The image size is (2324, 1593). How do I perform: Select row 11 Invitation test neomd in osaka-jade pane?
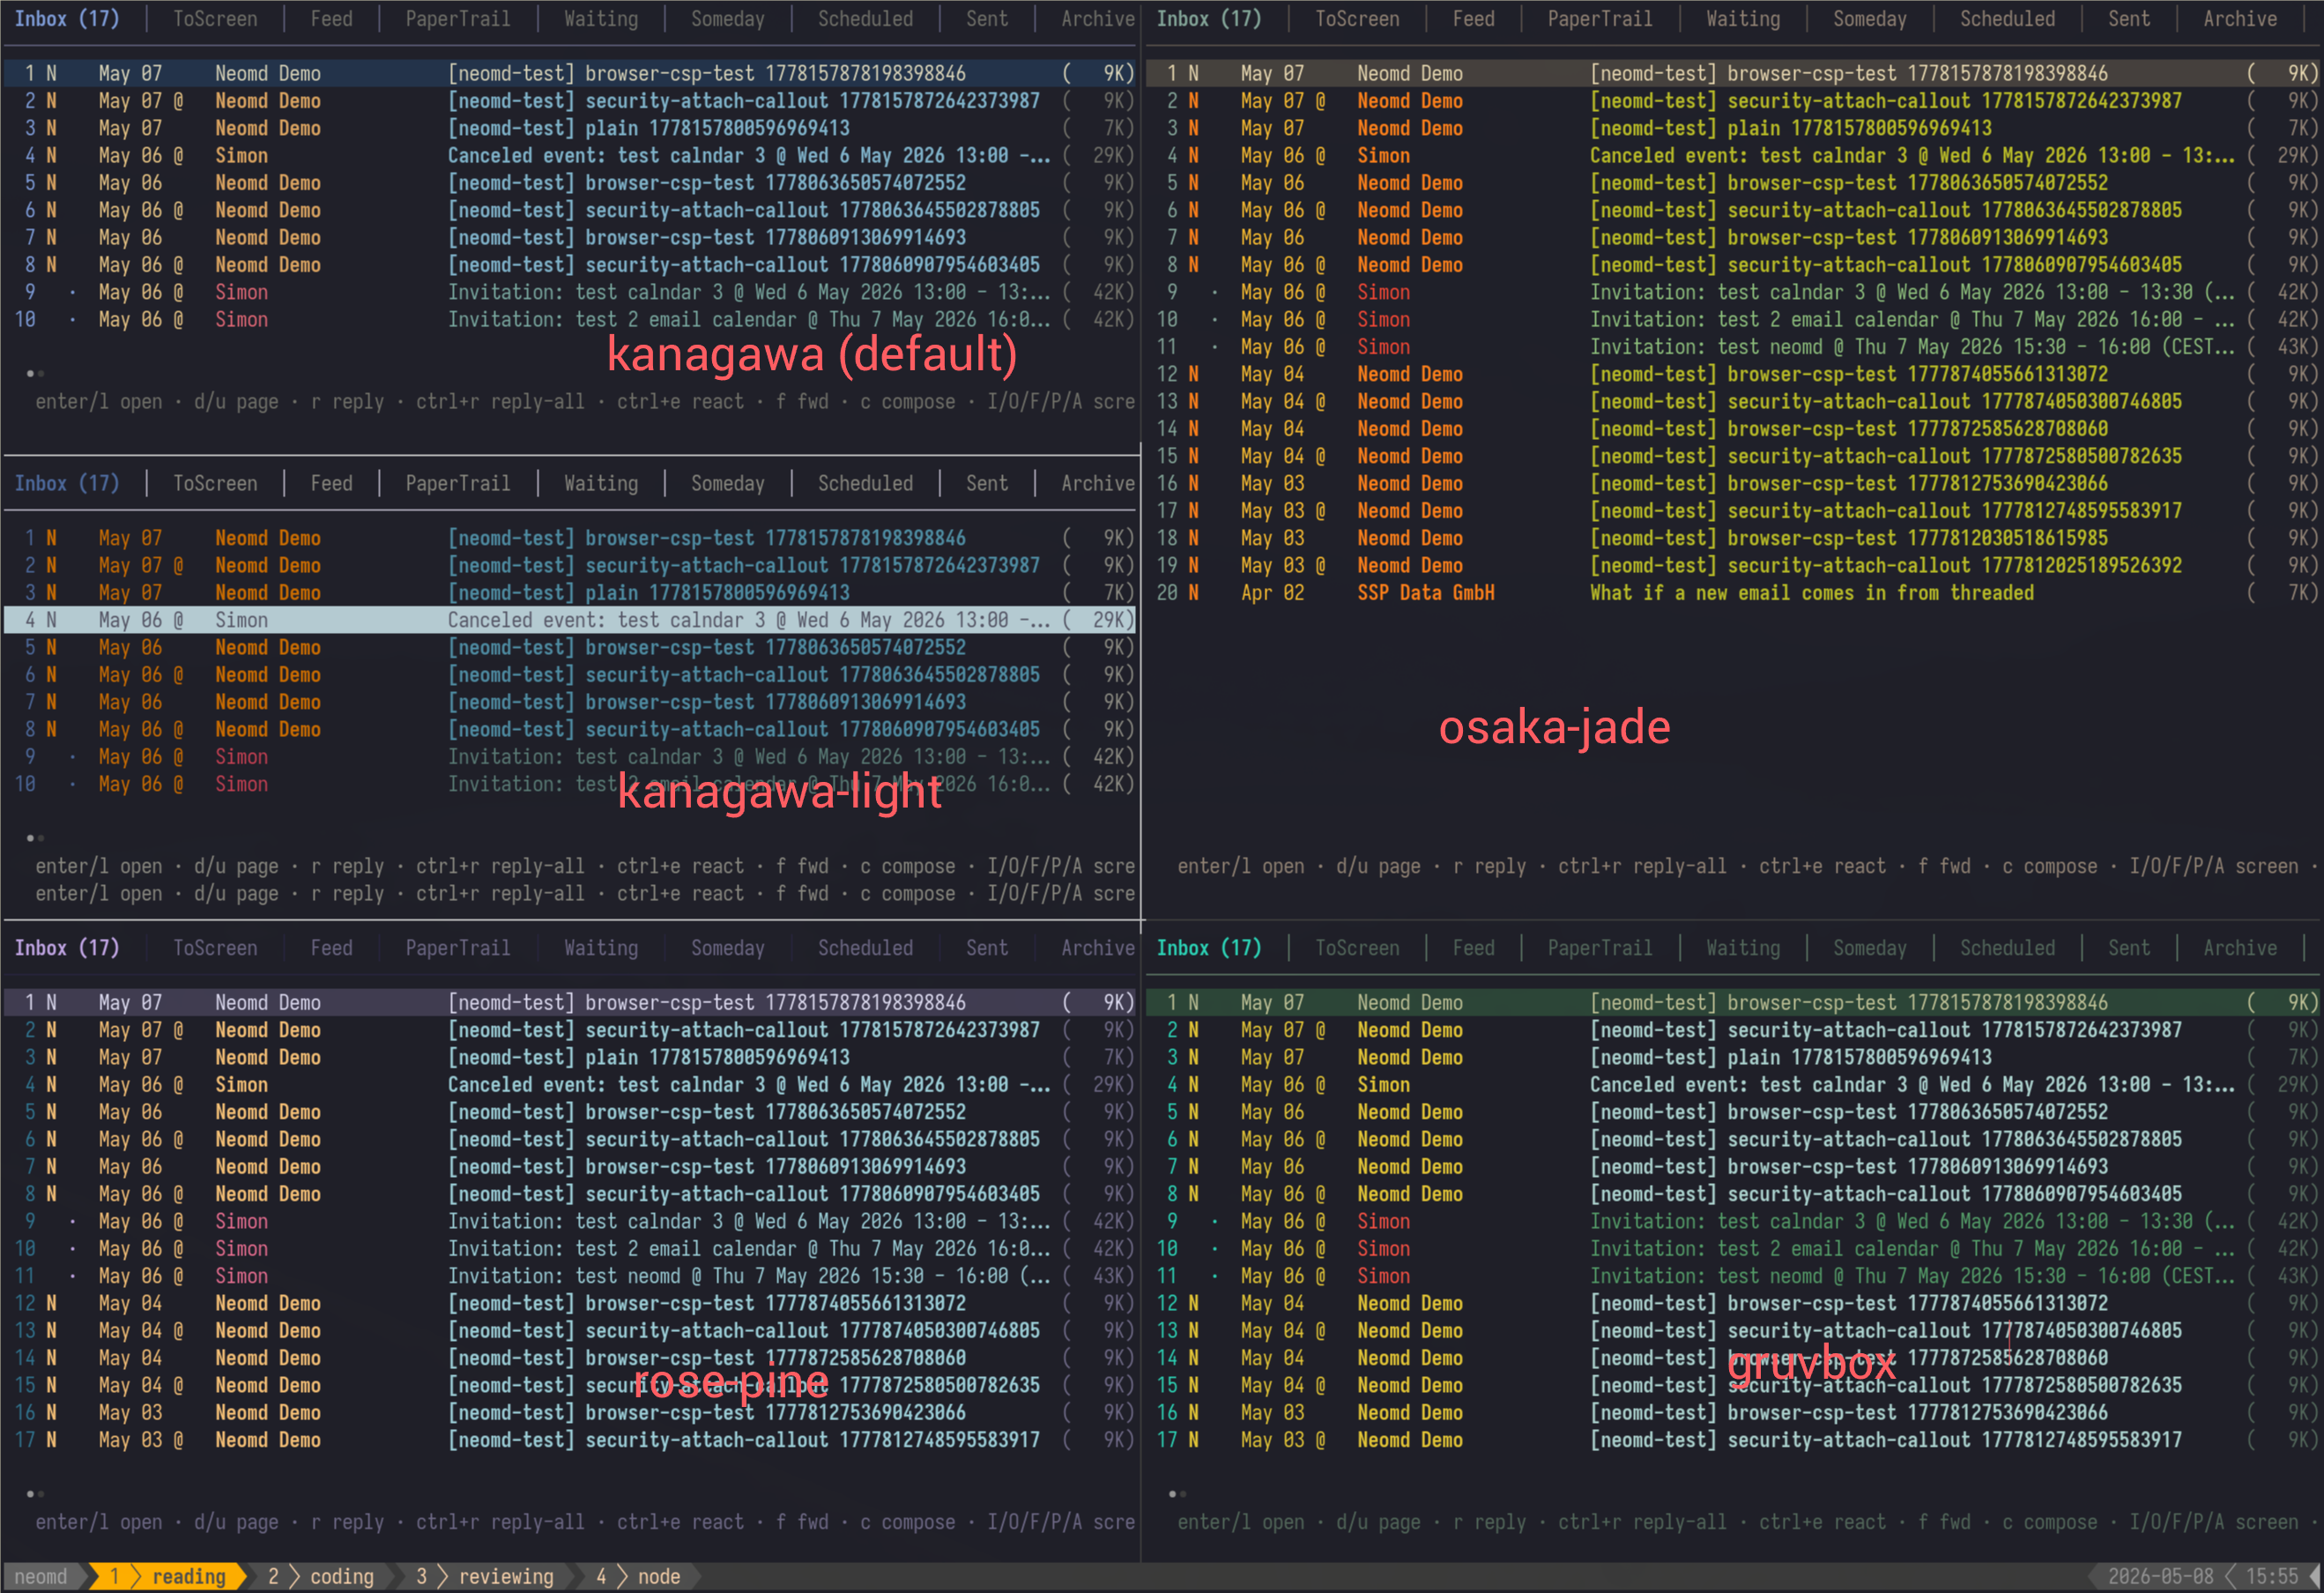1733,347
